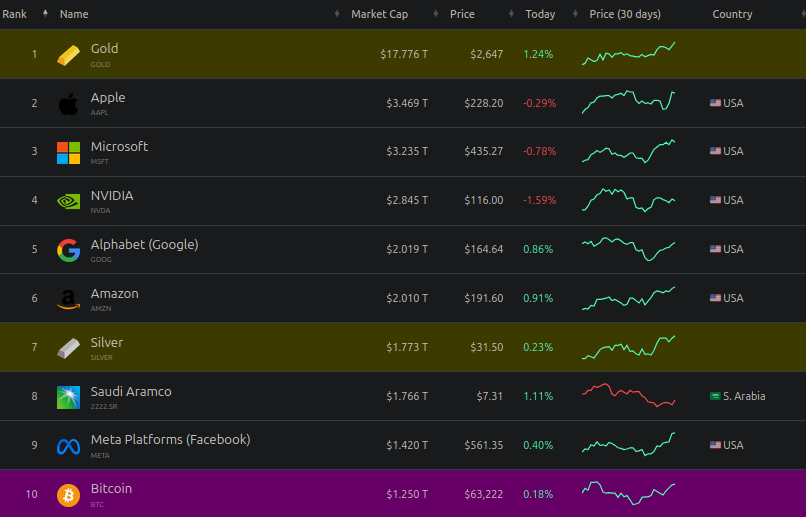Click the Google logo icon
This screenshot has height=517, width=806.
point(68,250)
